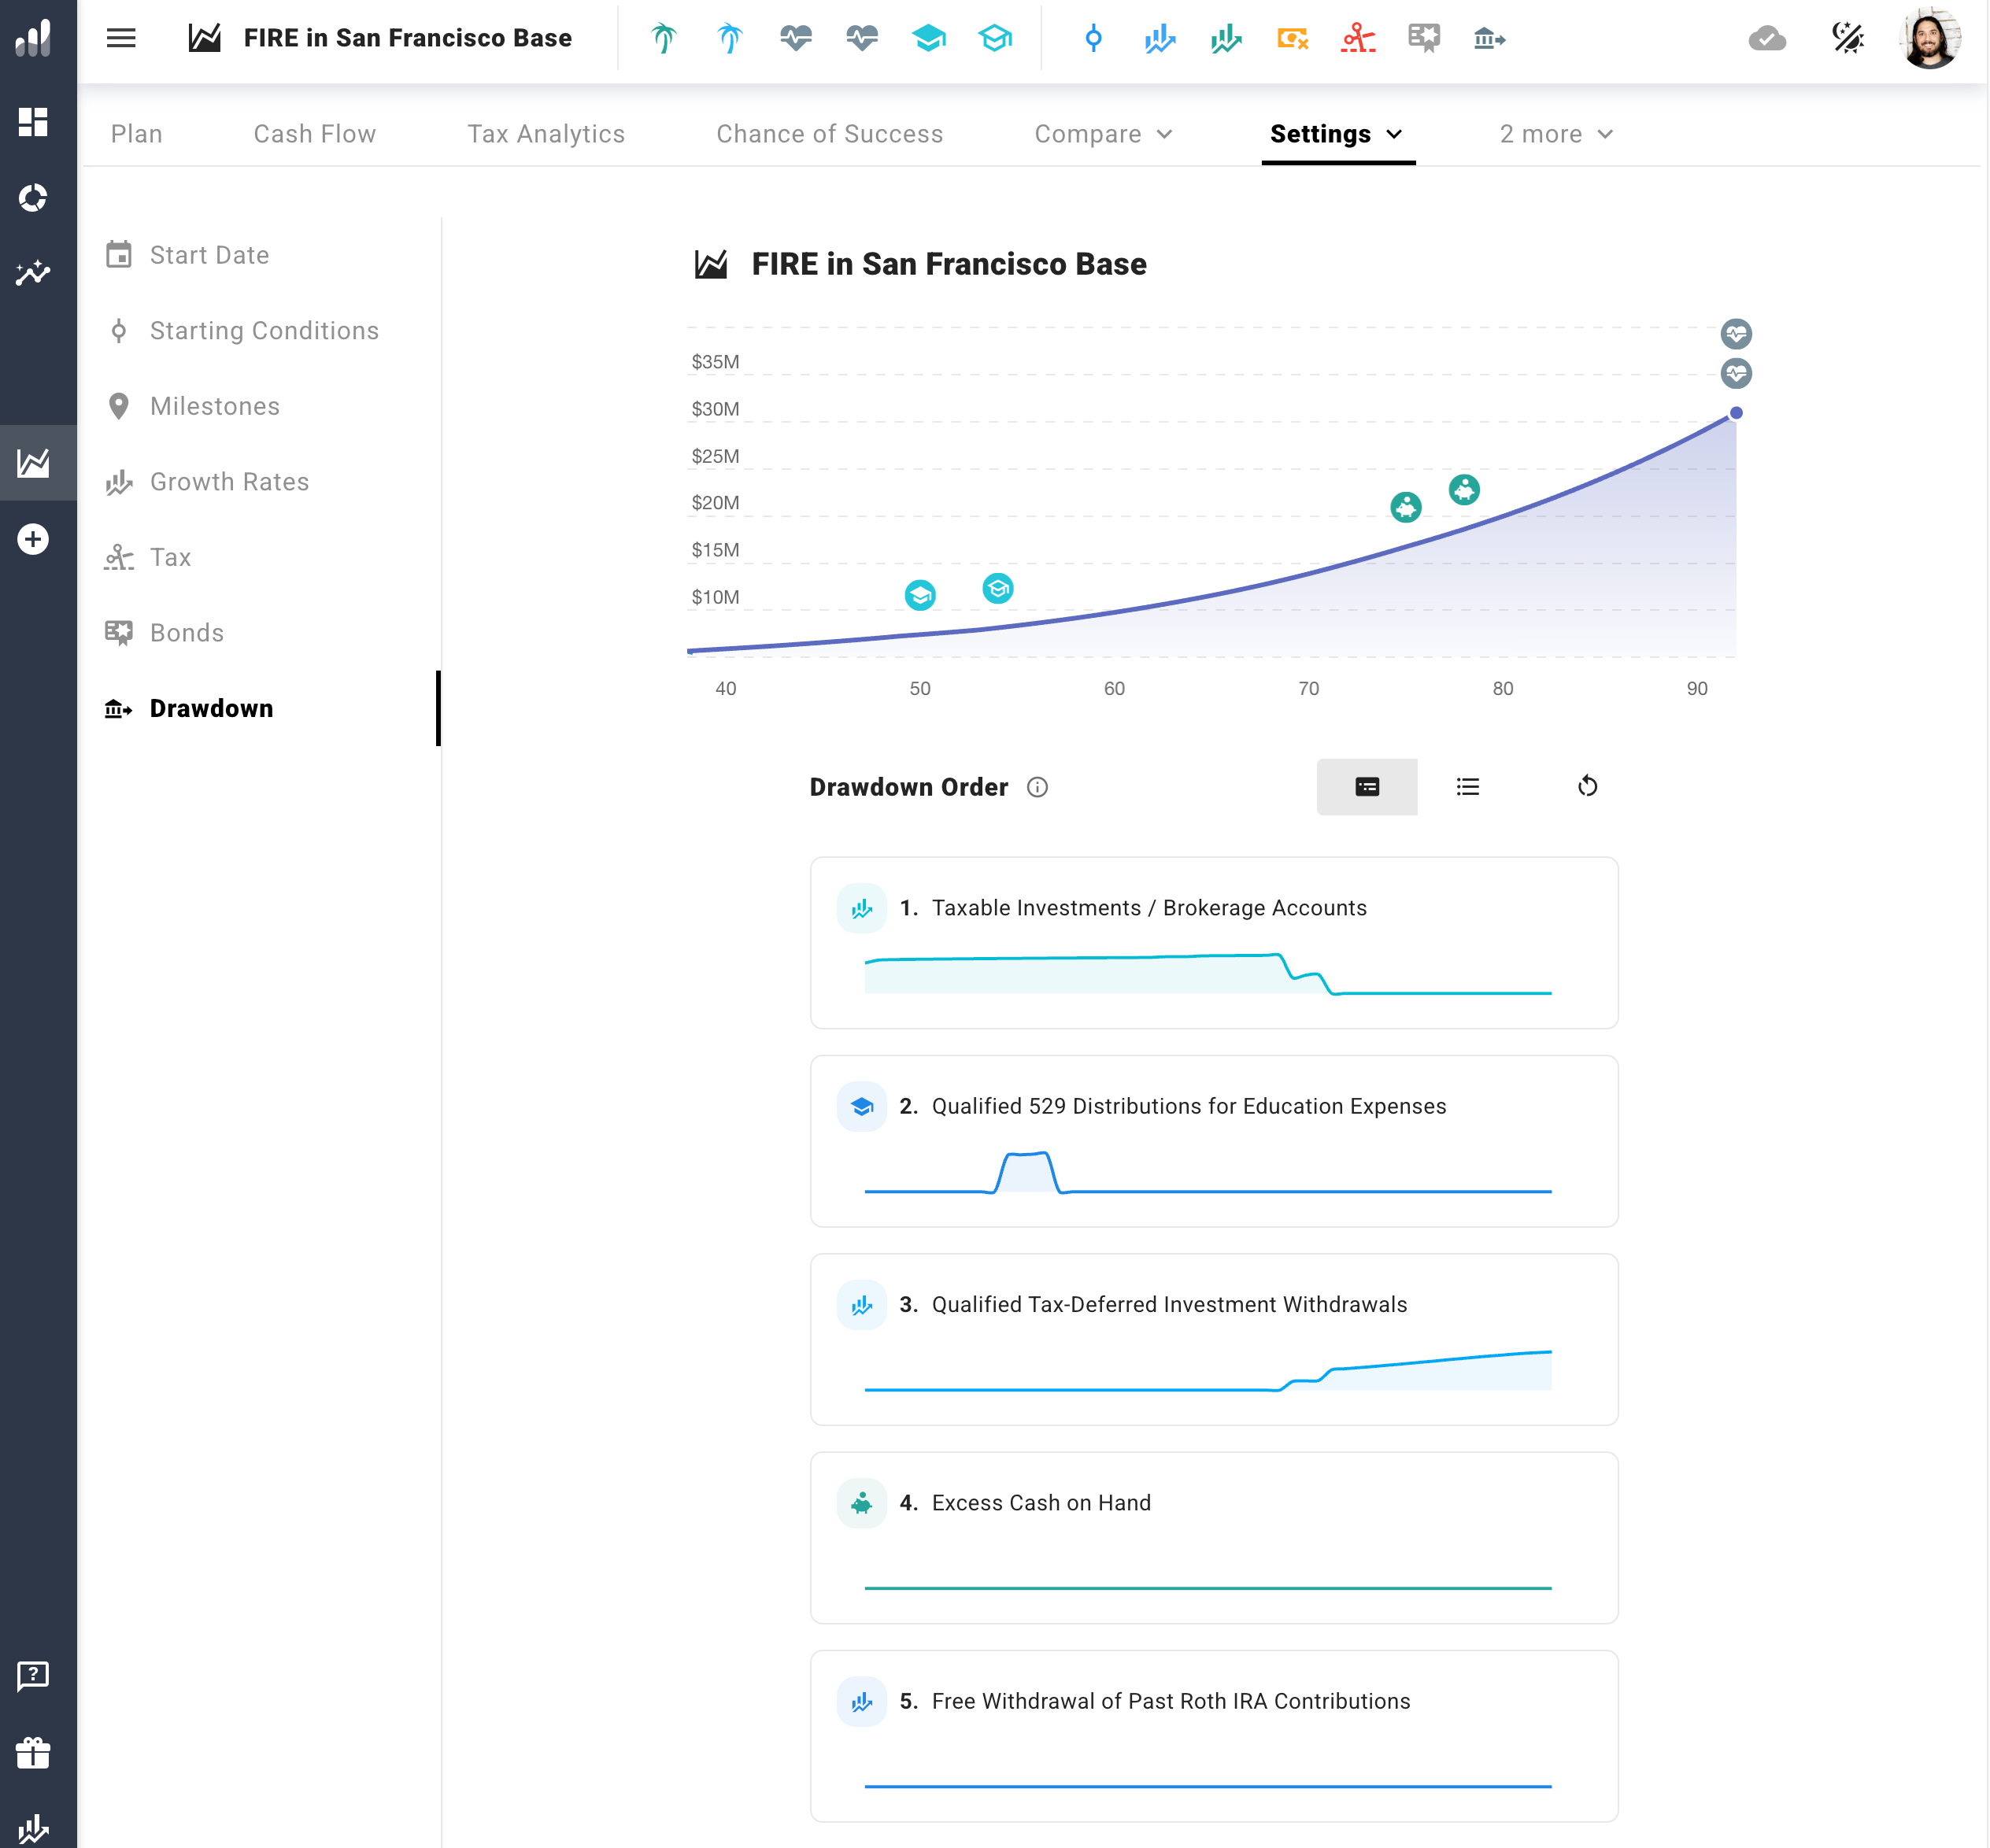Viewport: 1990px width, 1848px height.
Task: Click the gift icon in sidebar
Action: pyautogui.click(x=33, y=1752)
